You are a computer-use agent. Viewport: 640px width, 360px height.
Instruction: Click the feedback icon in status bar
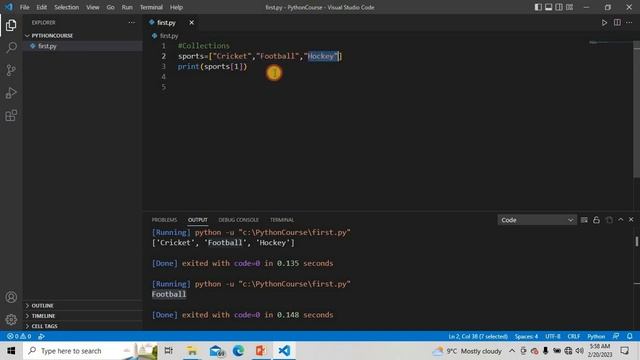[x=616, y=336]
